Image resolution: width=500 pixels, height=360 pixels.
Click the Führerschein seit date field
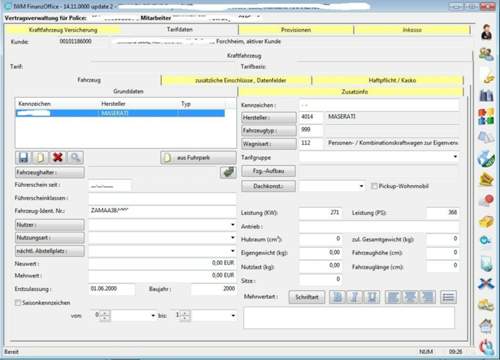coord(110,186)
